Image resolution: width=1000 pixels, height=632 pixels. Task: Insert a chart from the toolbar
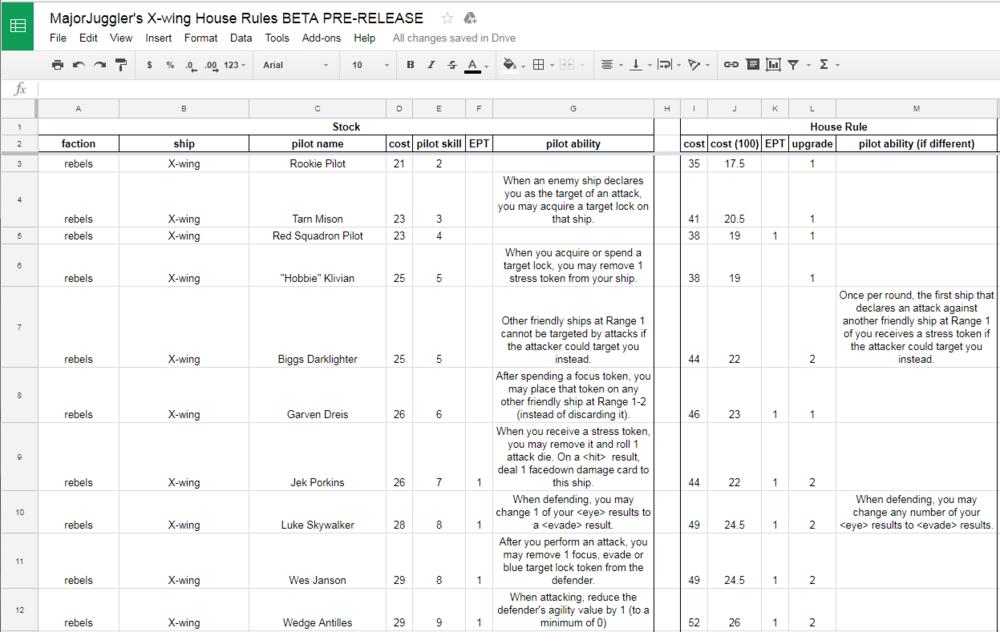tap(773, 65)
